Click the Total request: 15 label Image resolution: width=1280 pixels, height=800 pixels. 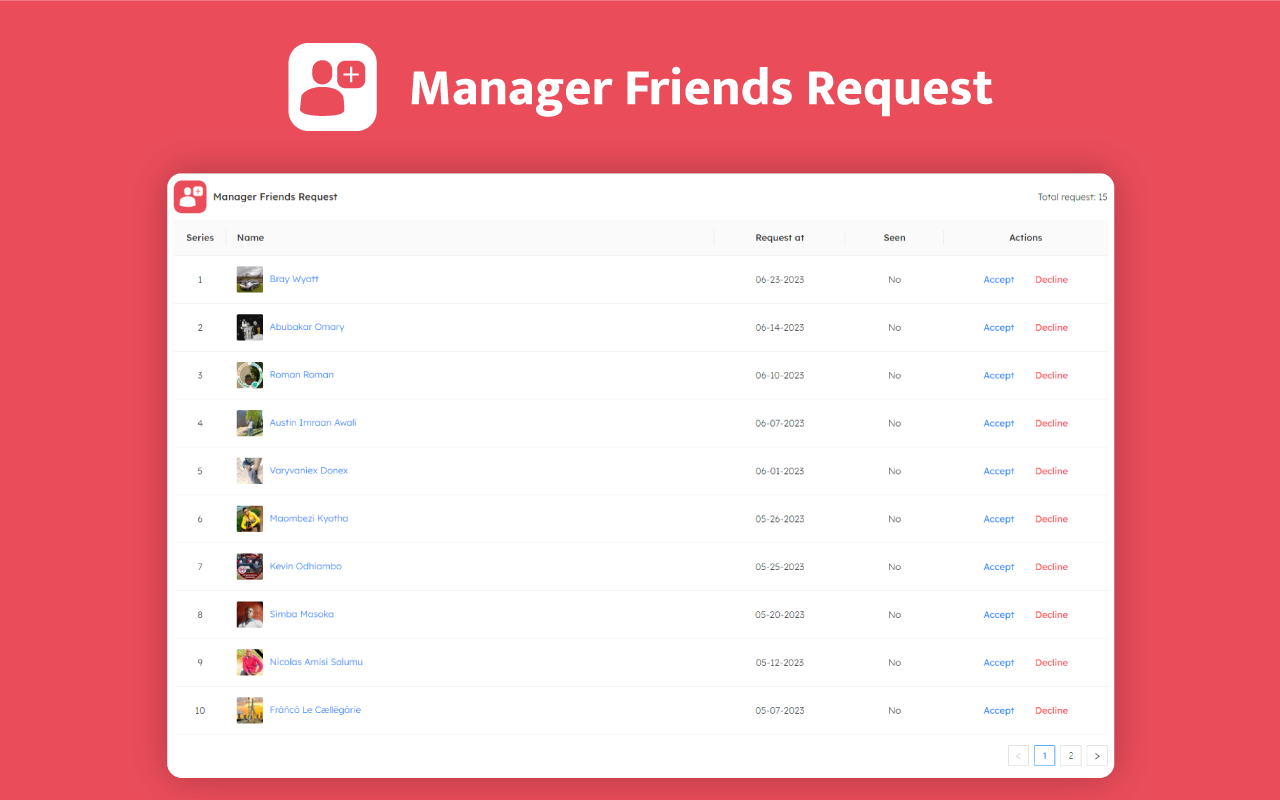[1072, 197]
